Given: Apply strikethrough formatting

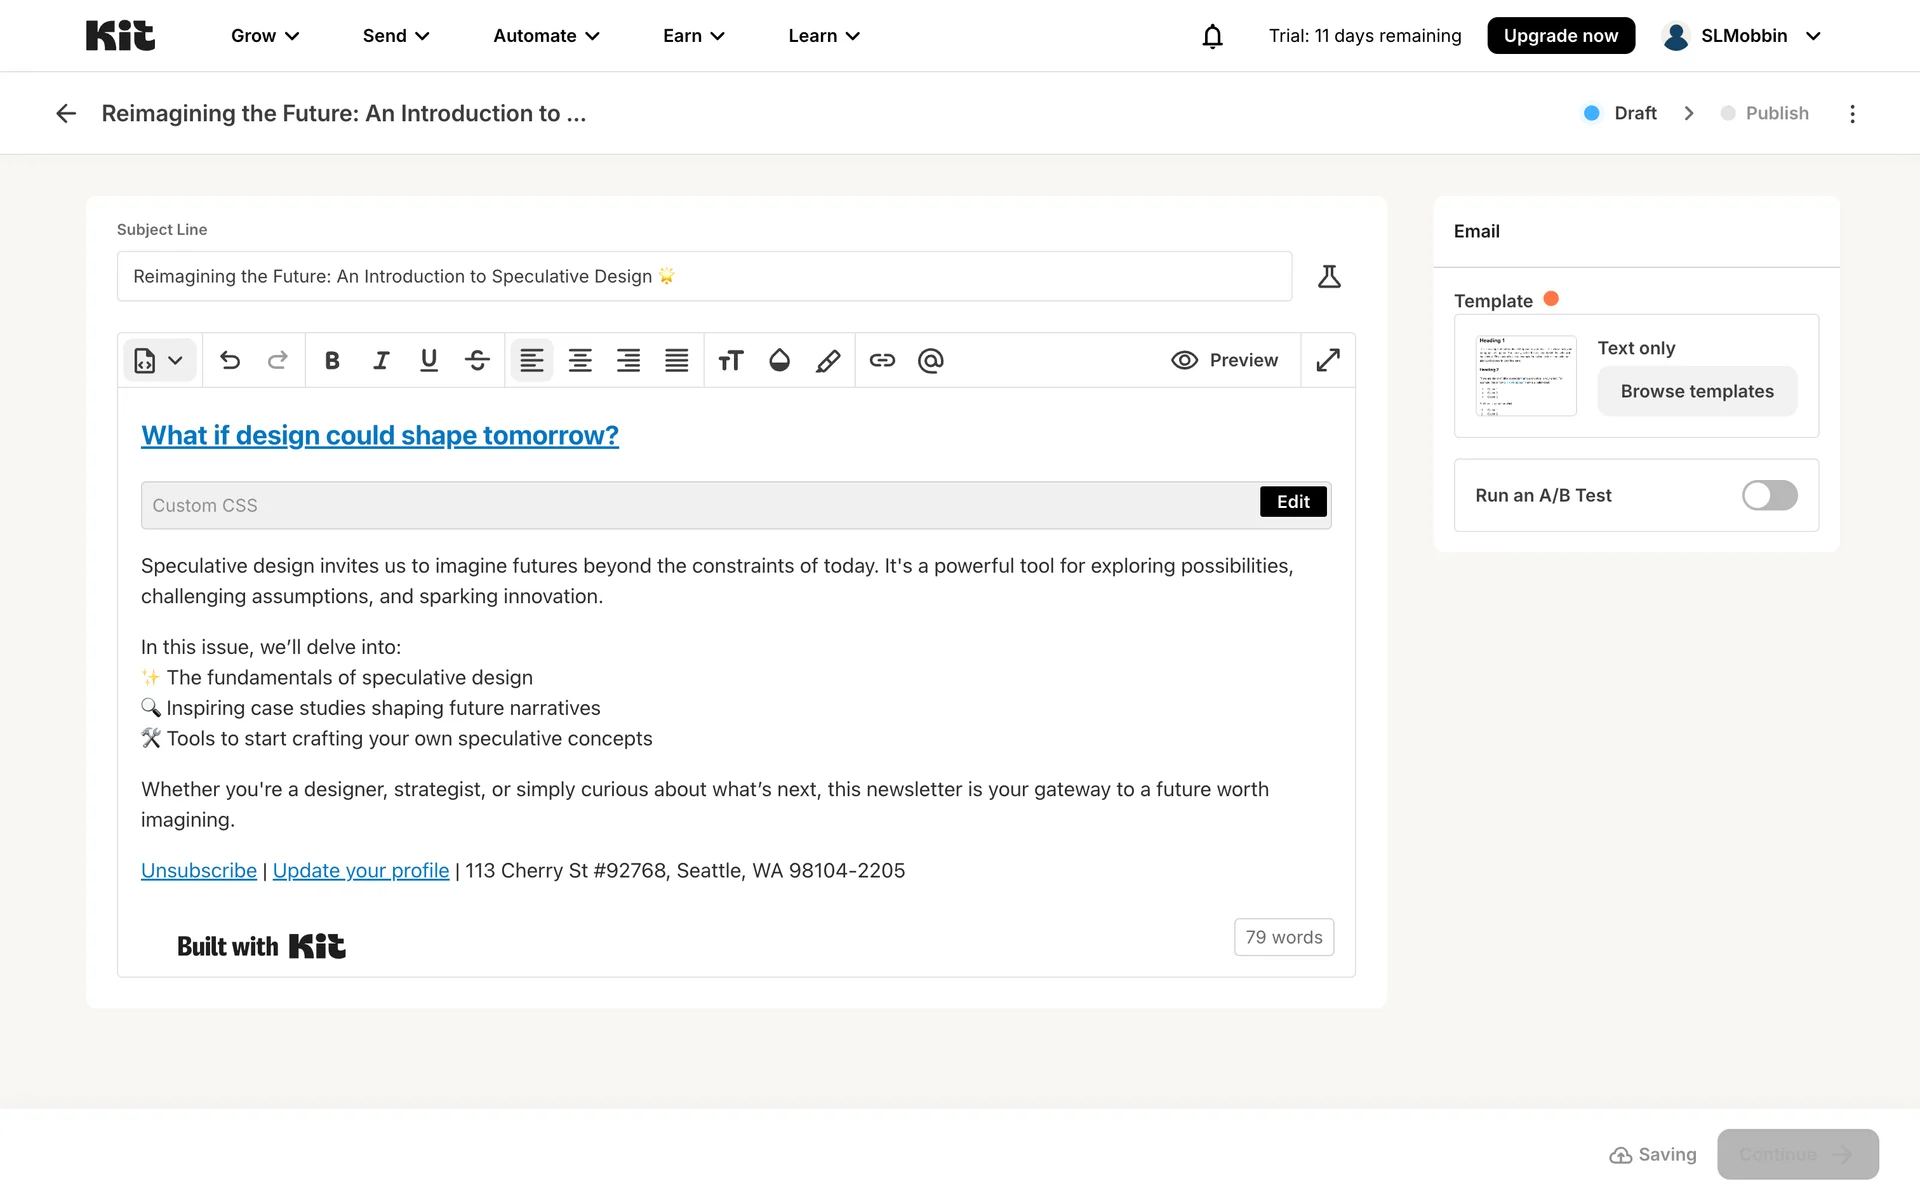Looking at the screenshot, I should point(477,360).
